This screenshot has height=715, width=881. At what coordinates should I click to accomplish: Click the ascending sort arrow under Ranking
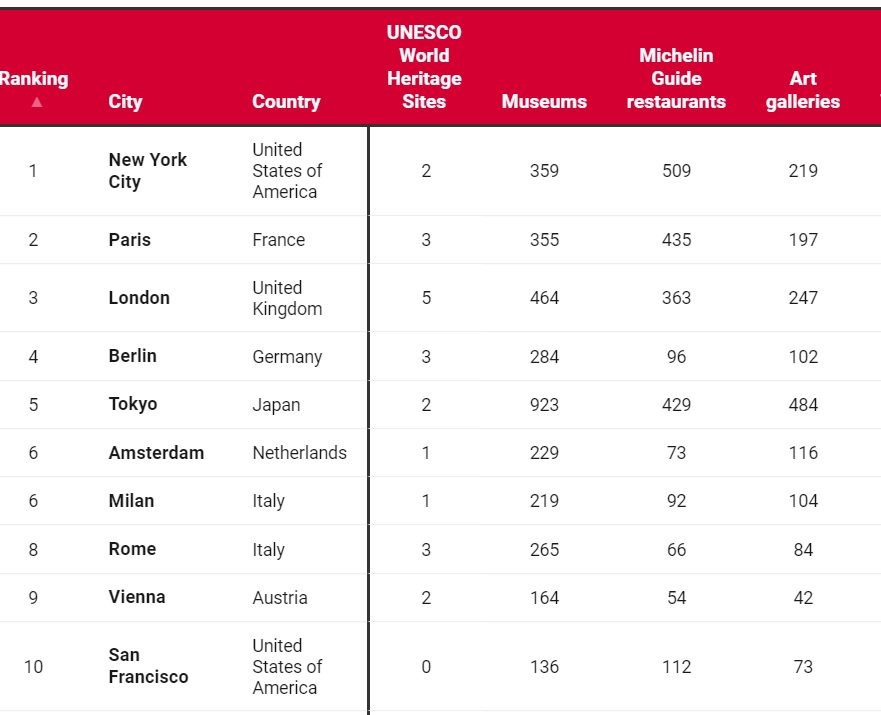point(37,102)
